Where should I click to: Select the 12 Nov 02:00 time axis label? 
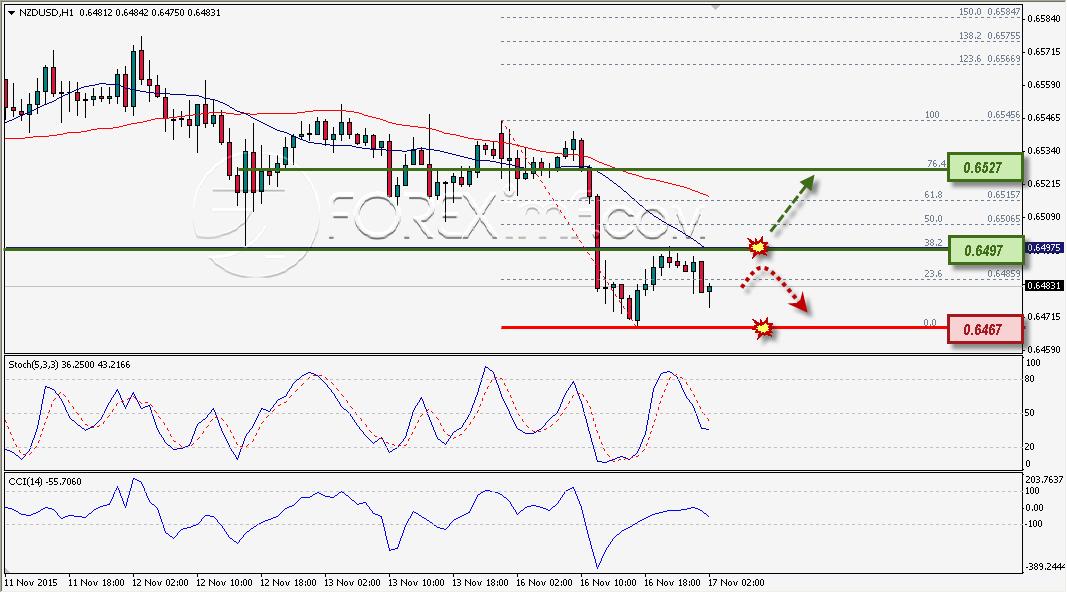tap(160, 583)
